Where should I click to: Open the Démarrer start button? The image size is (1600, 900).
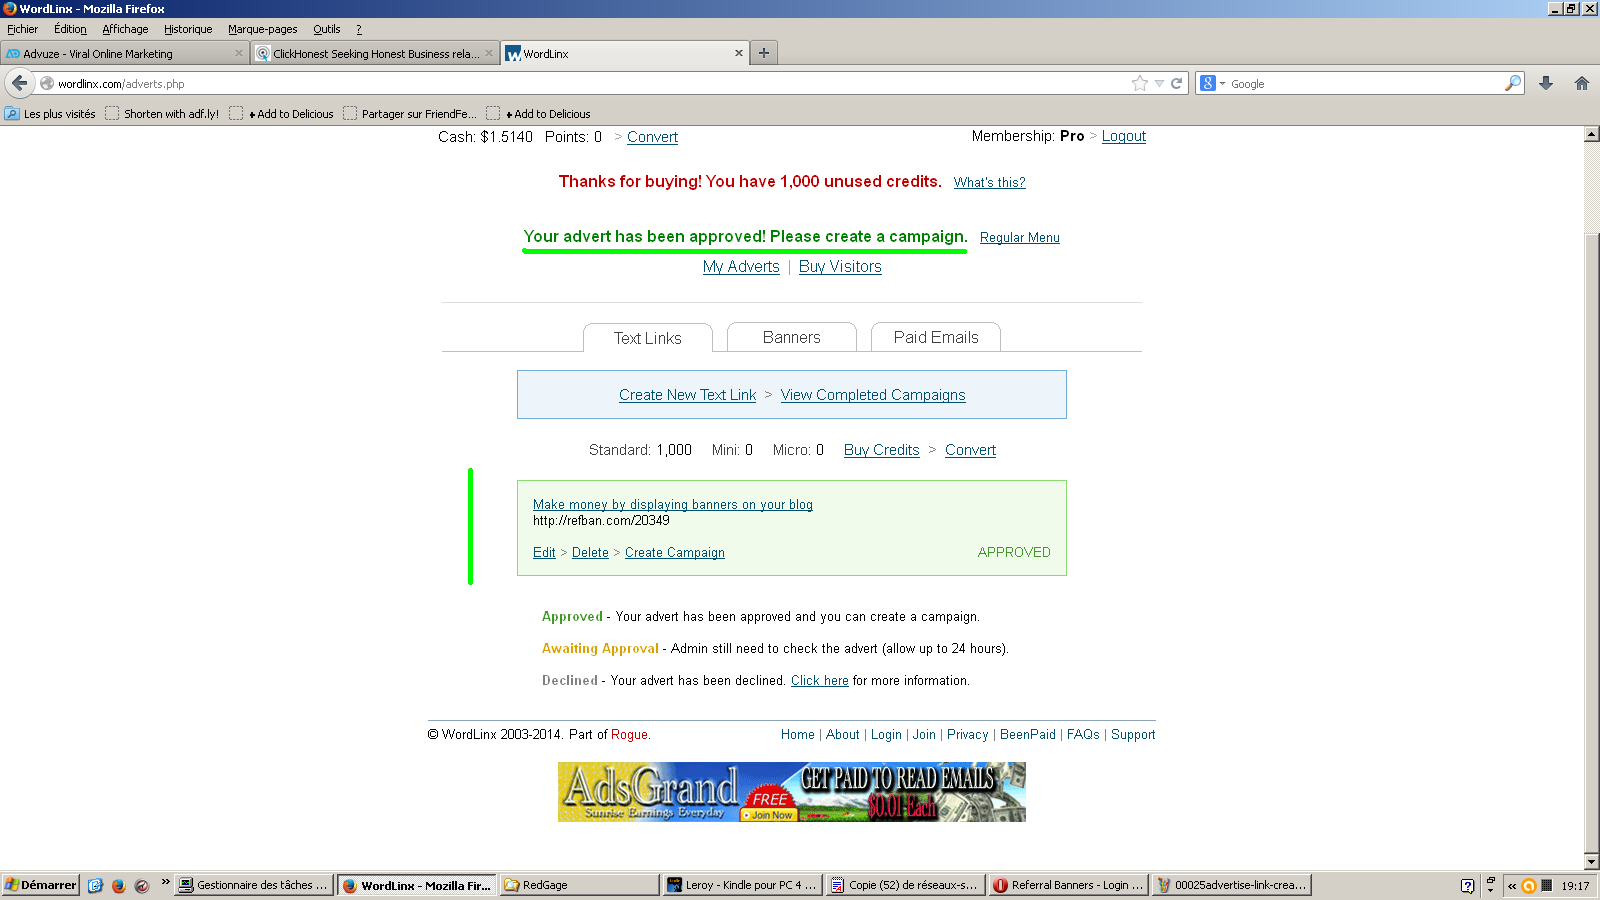tap(40, 885)
